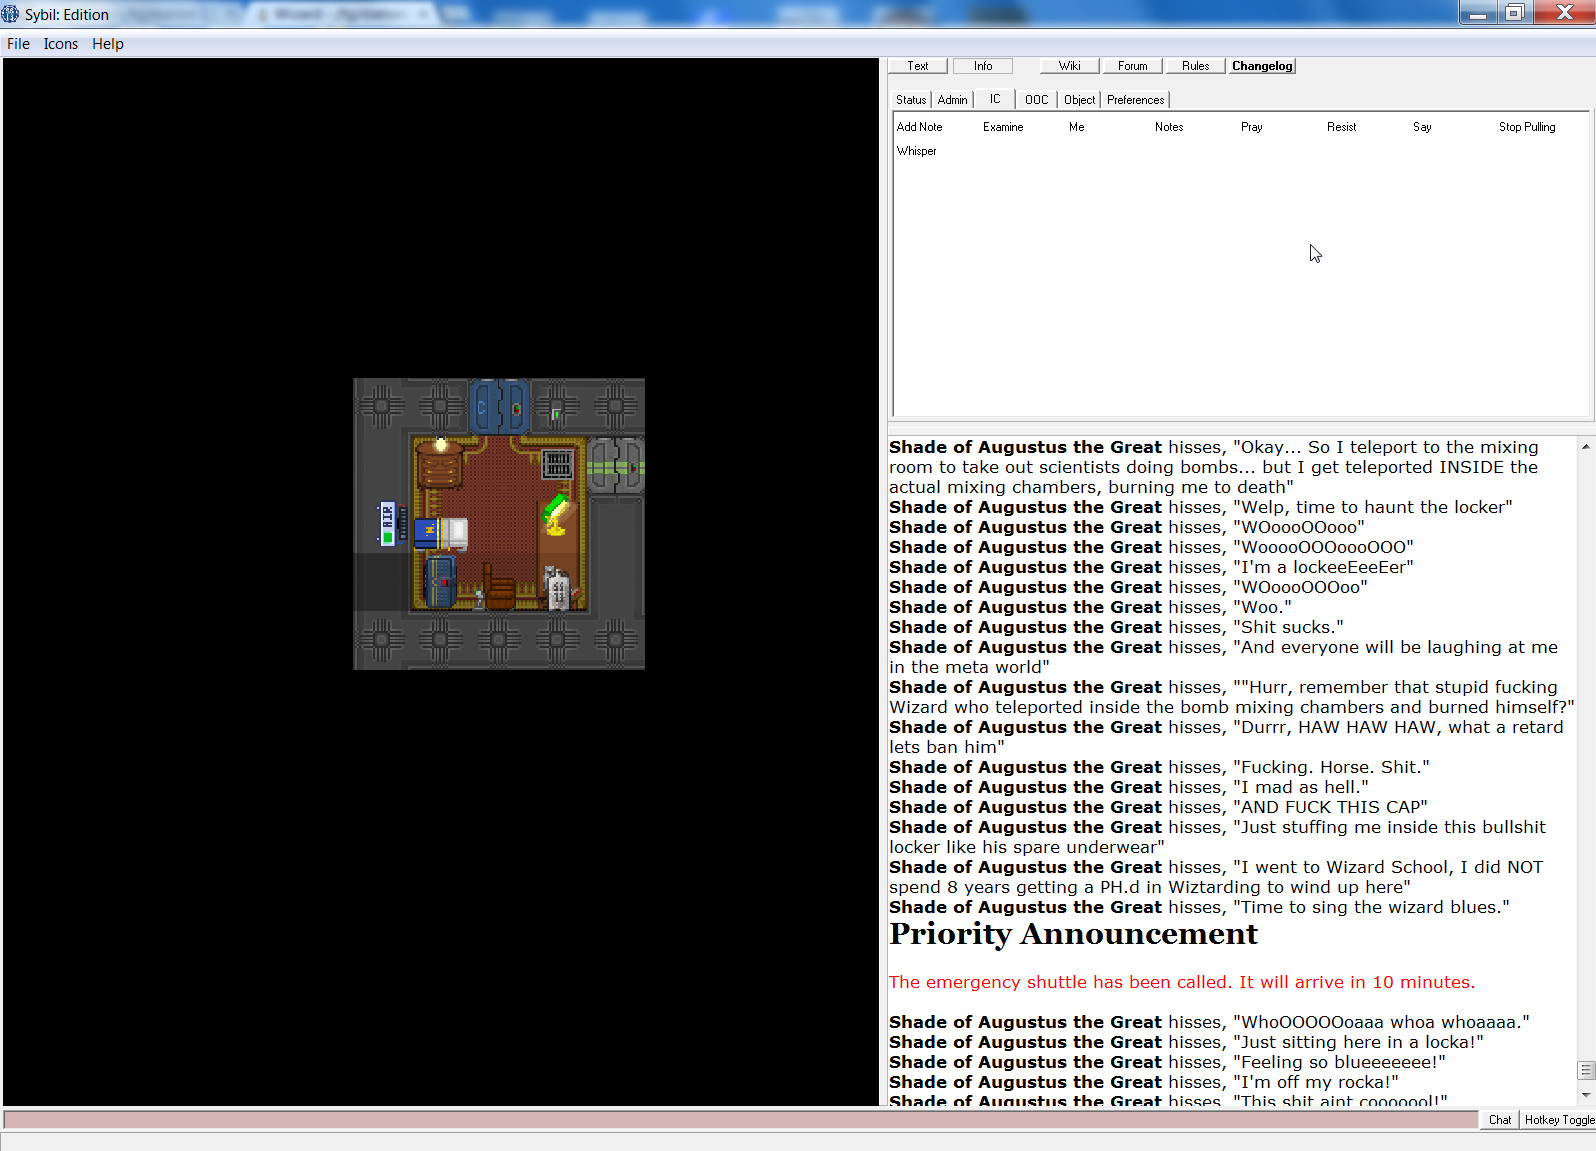Open the blue command airlock door
Image resolution: width=1596 pixels, height=1151 pixels.
[x=500, y=406]
